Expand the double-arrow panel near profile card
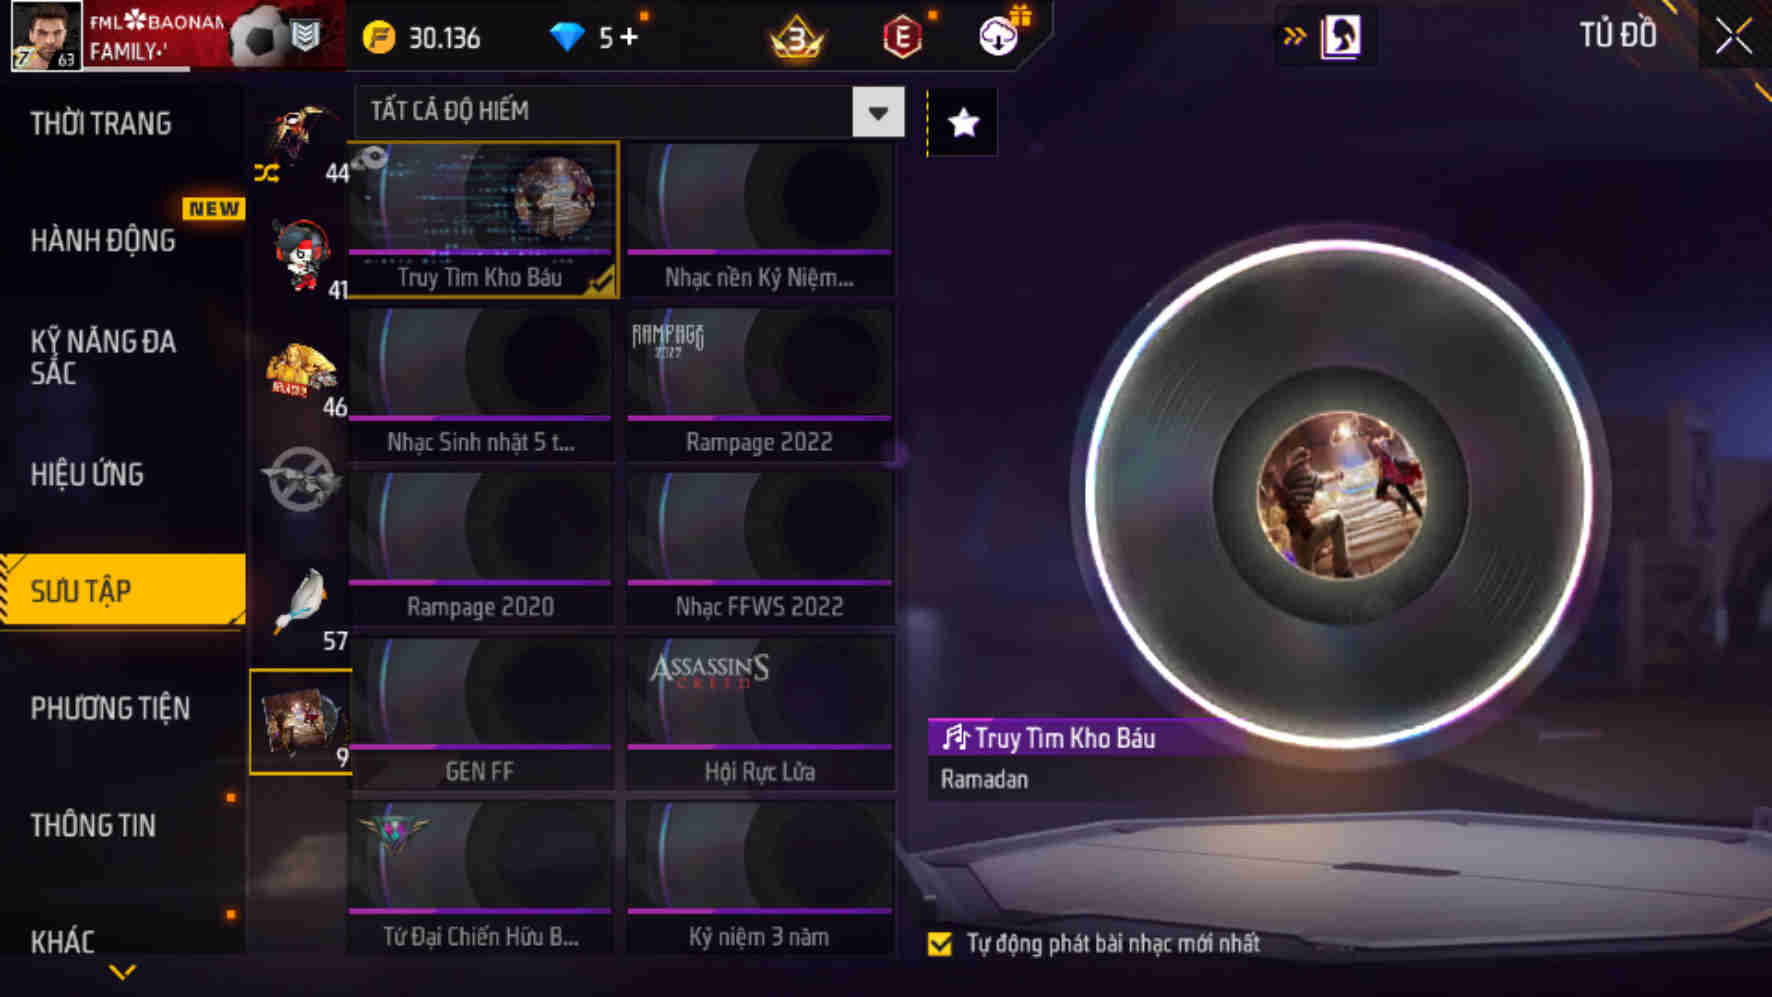This screenshot has width=1772, height=997. [1294, 37]
